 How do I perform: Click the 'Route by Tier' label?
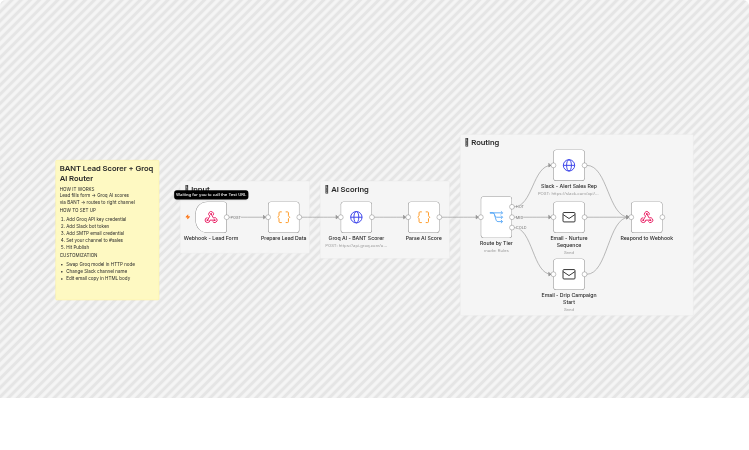coord(496,243)
